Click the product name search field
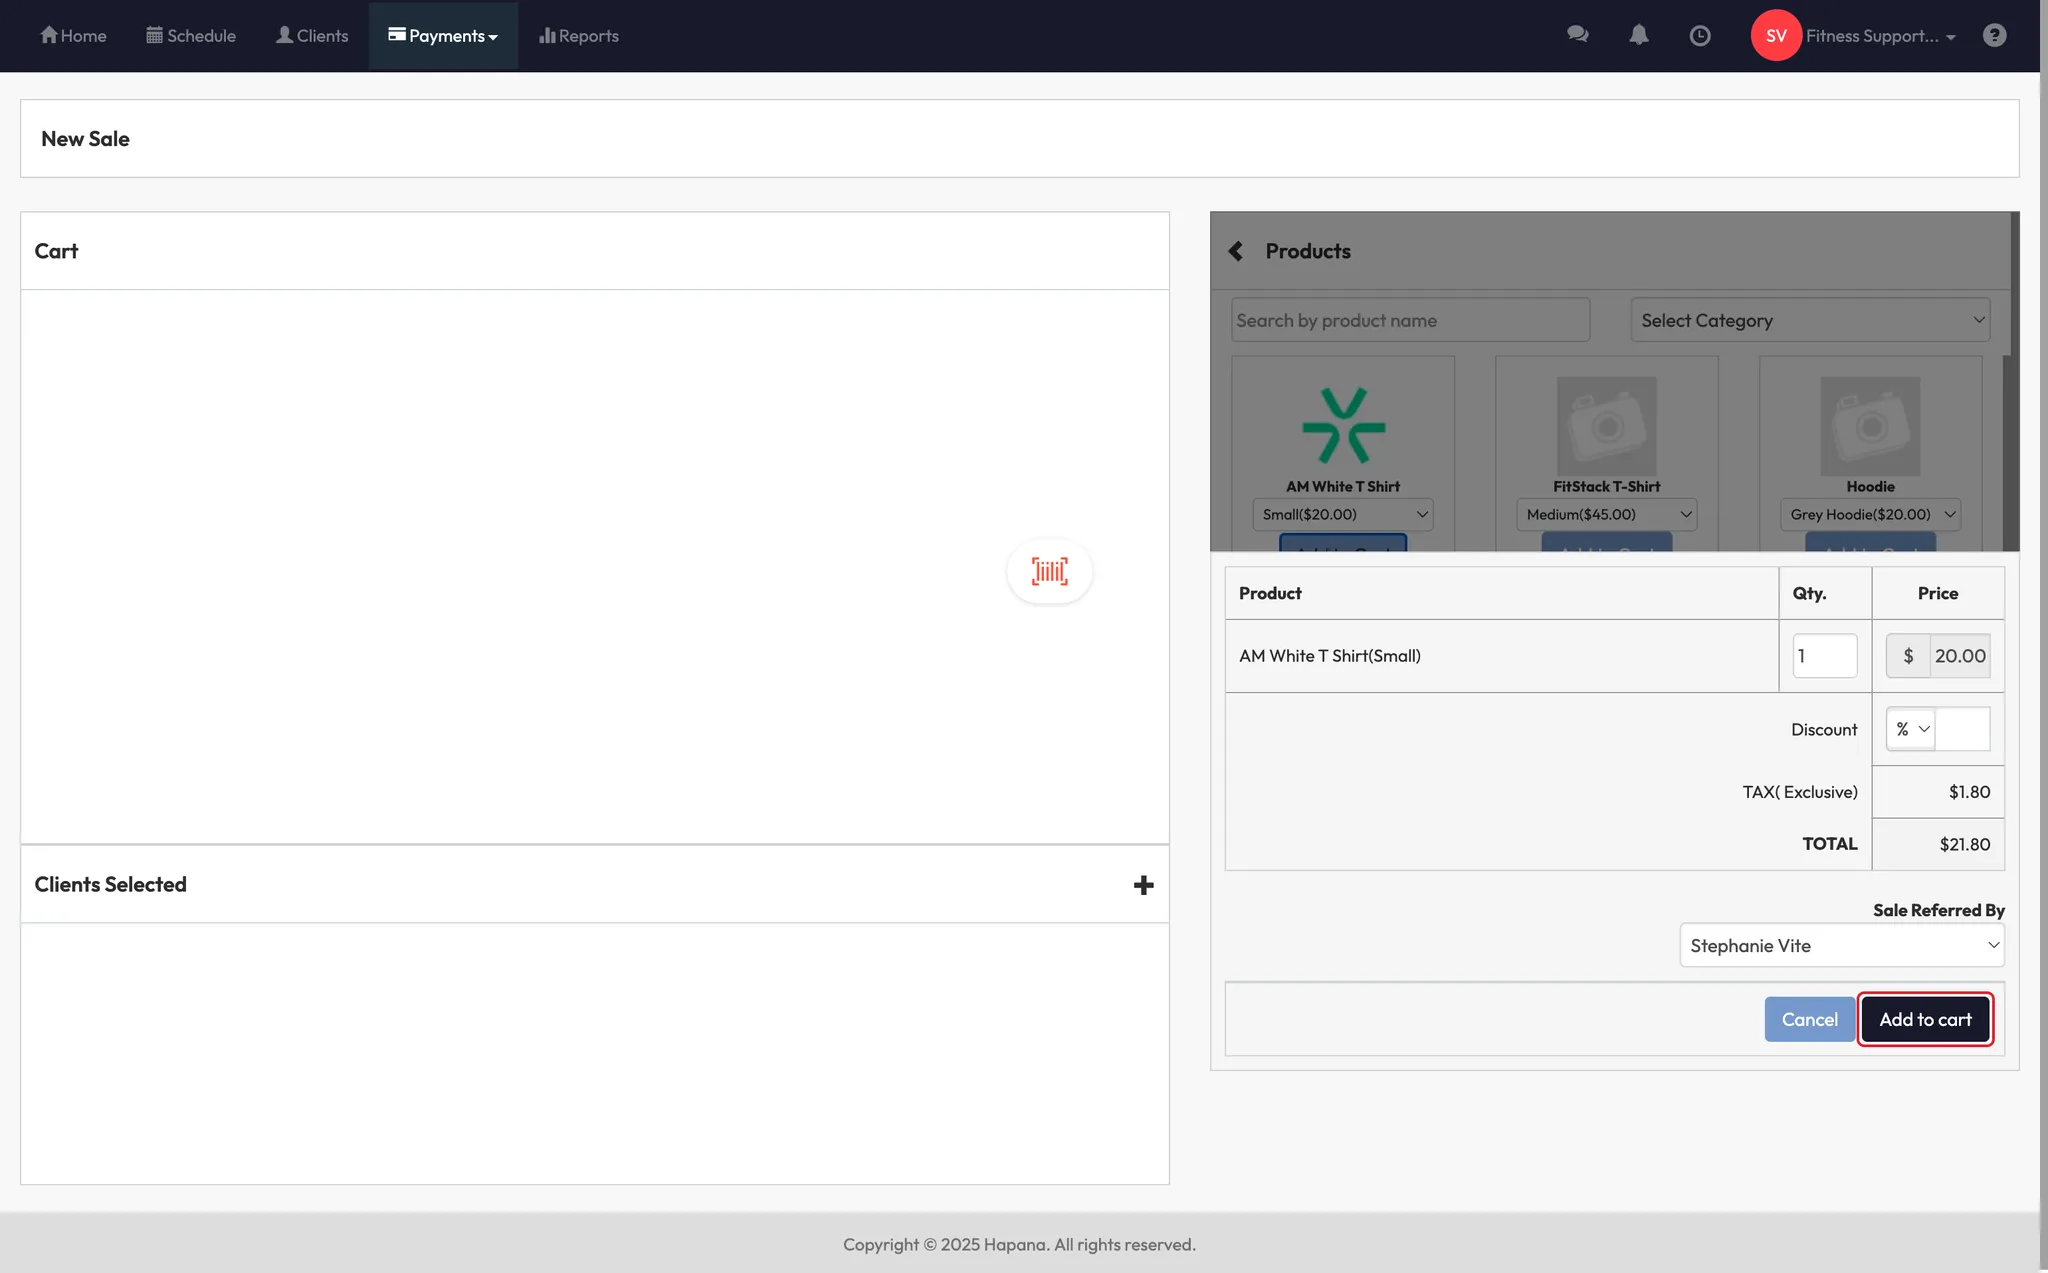 1410,320
